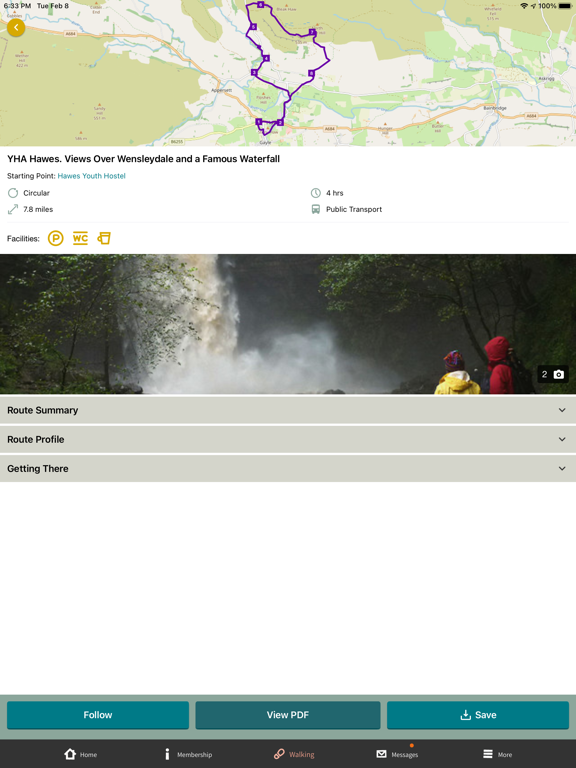Expand the Route Summary section
This screenshot has height=768, width=576.
click(288, 410)
